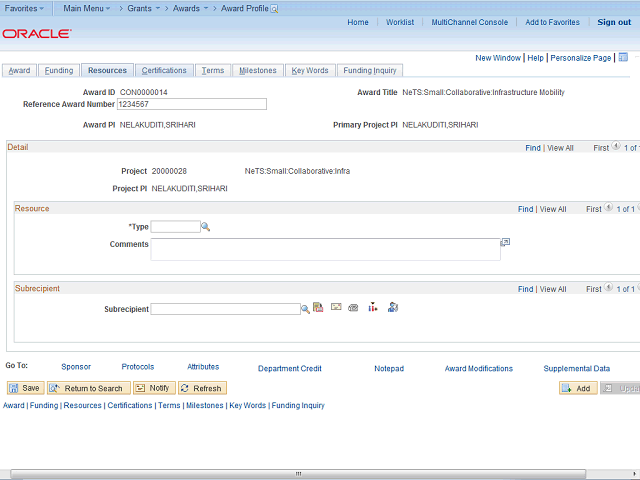The height and width of the screenshot is (480, 640).
Task: Click the envelope icon in Subrecipient row
Action: (x=336, y=308)
